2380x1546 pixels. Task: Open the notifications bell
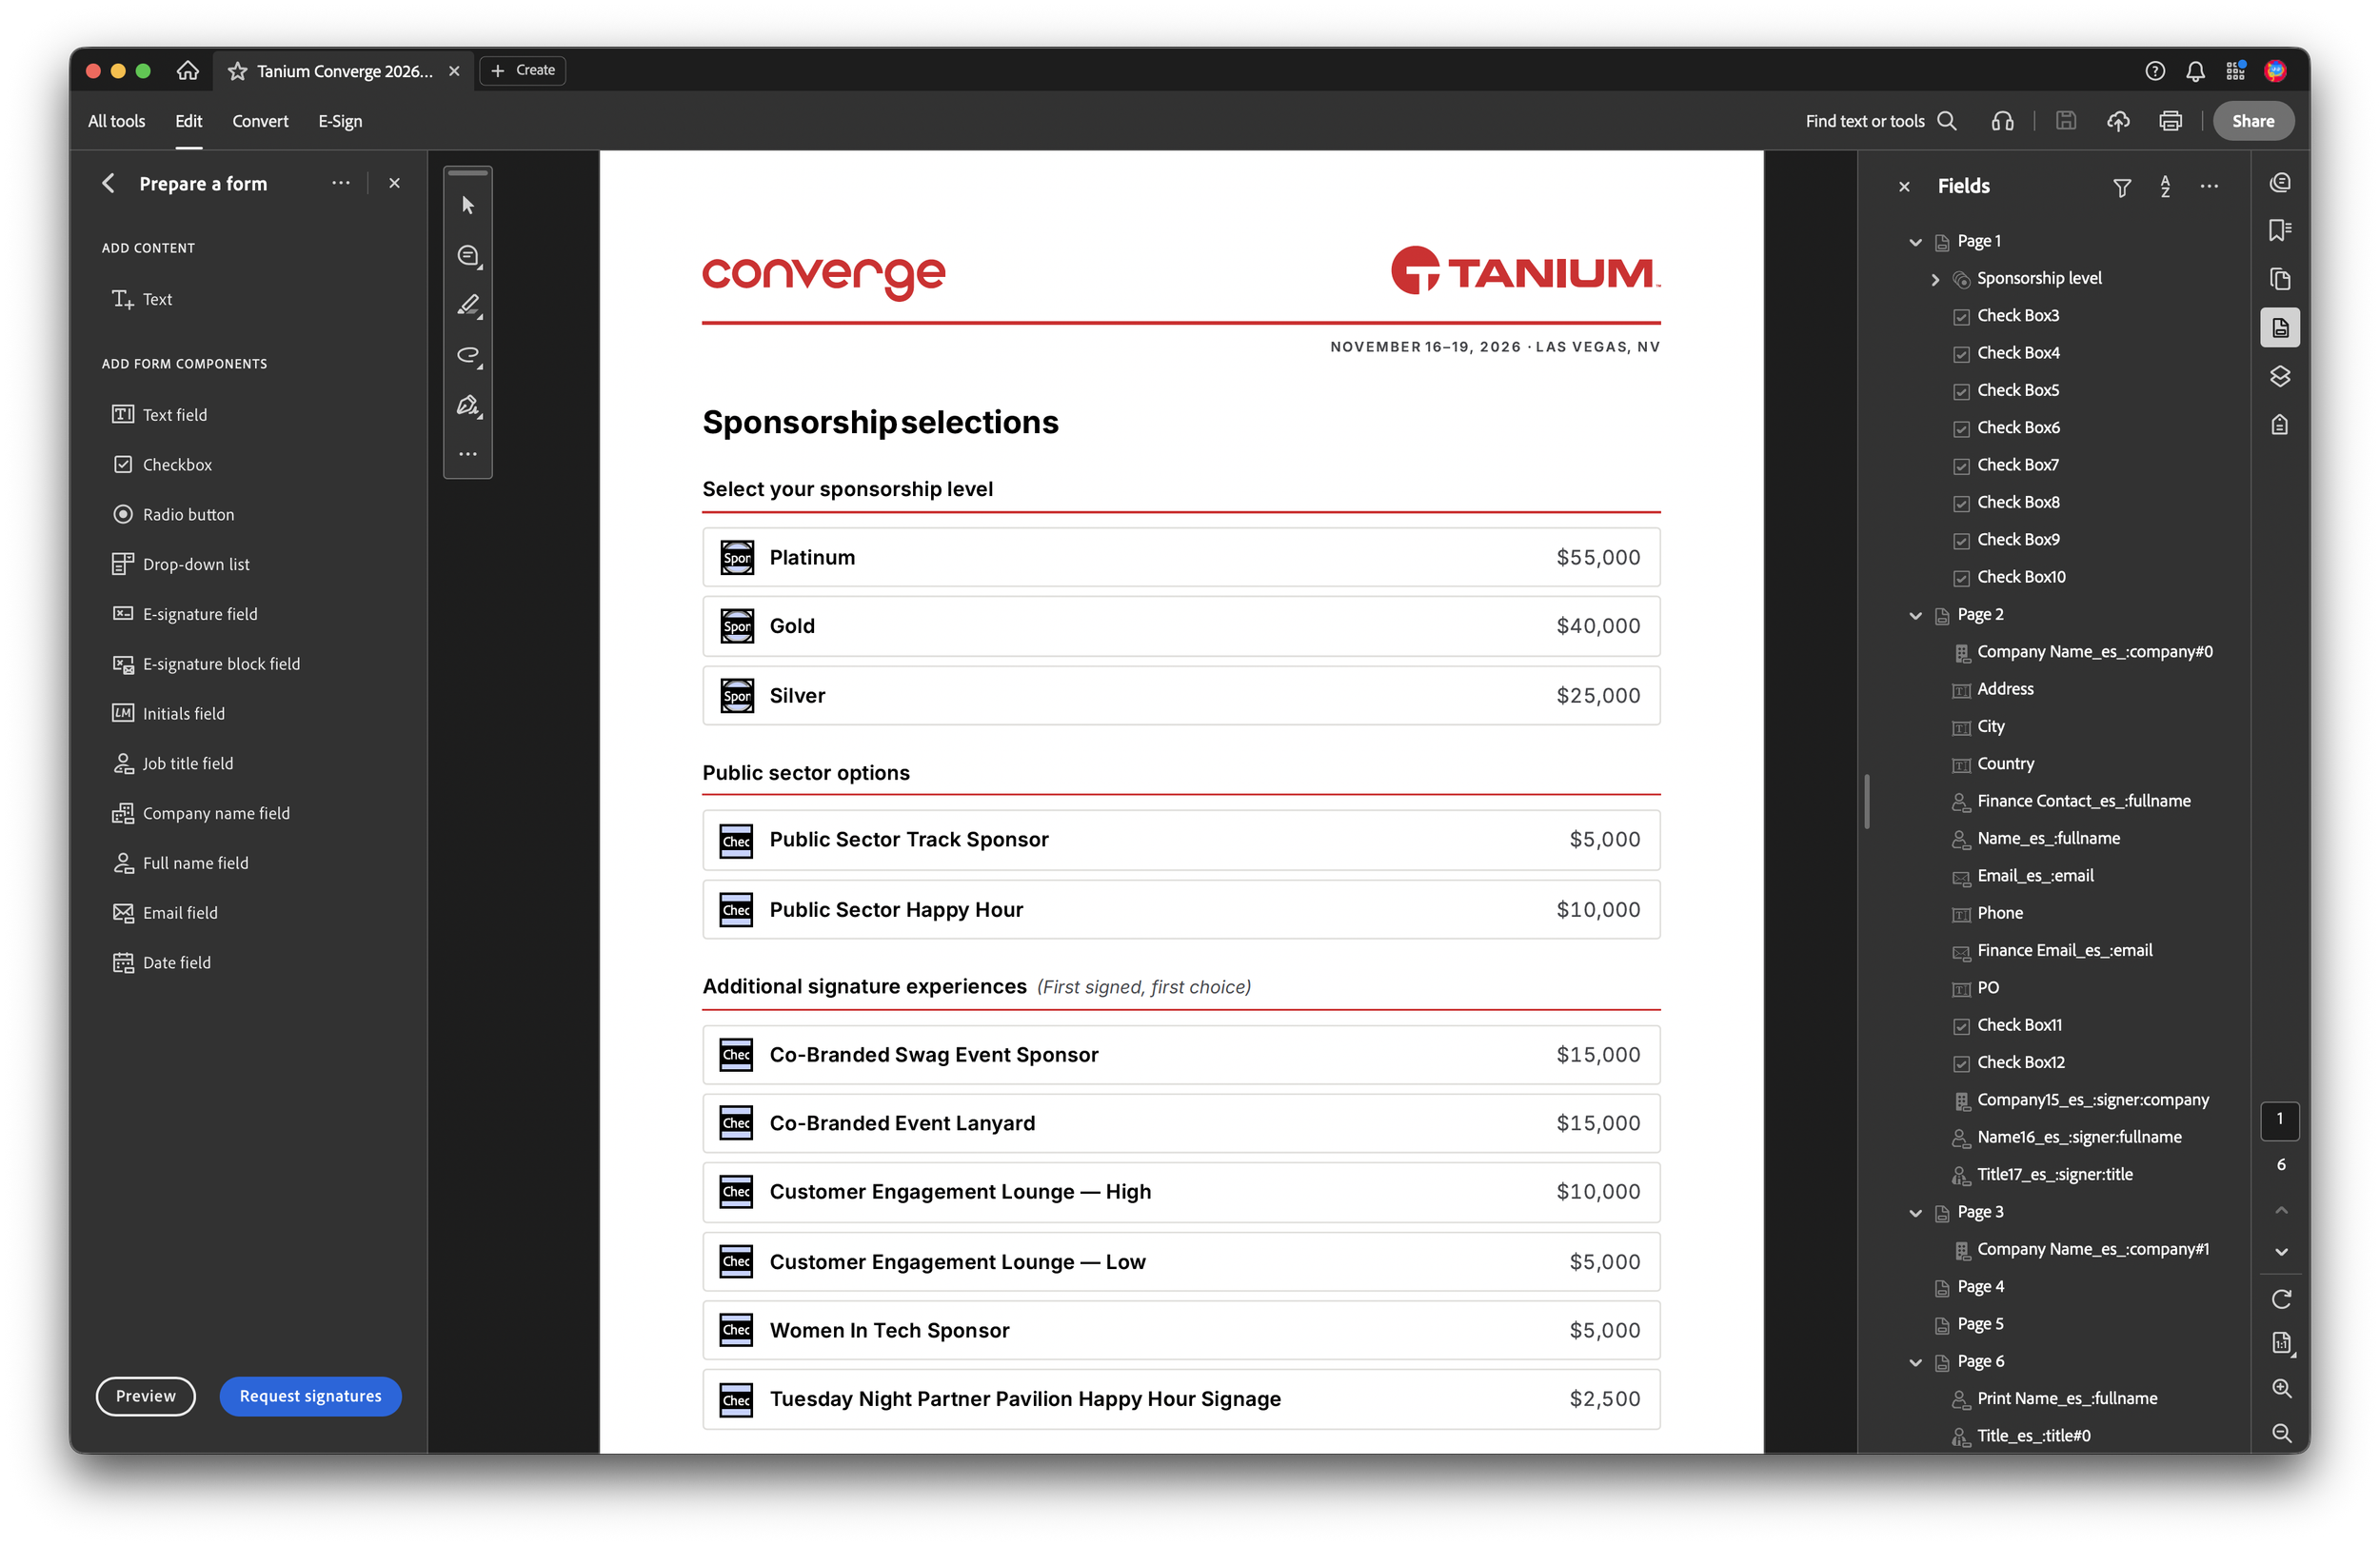click(2195, 71)
